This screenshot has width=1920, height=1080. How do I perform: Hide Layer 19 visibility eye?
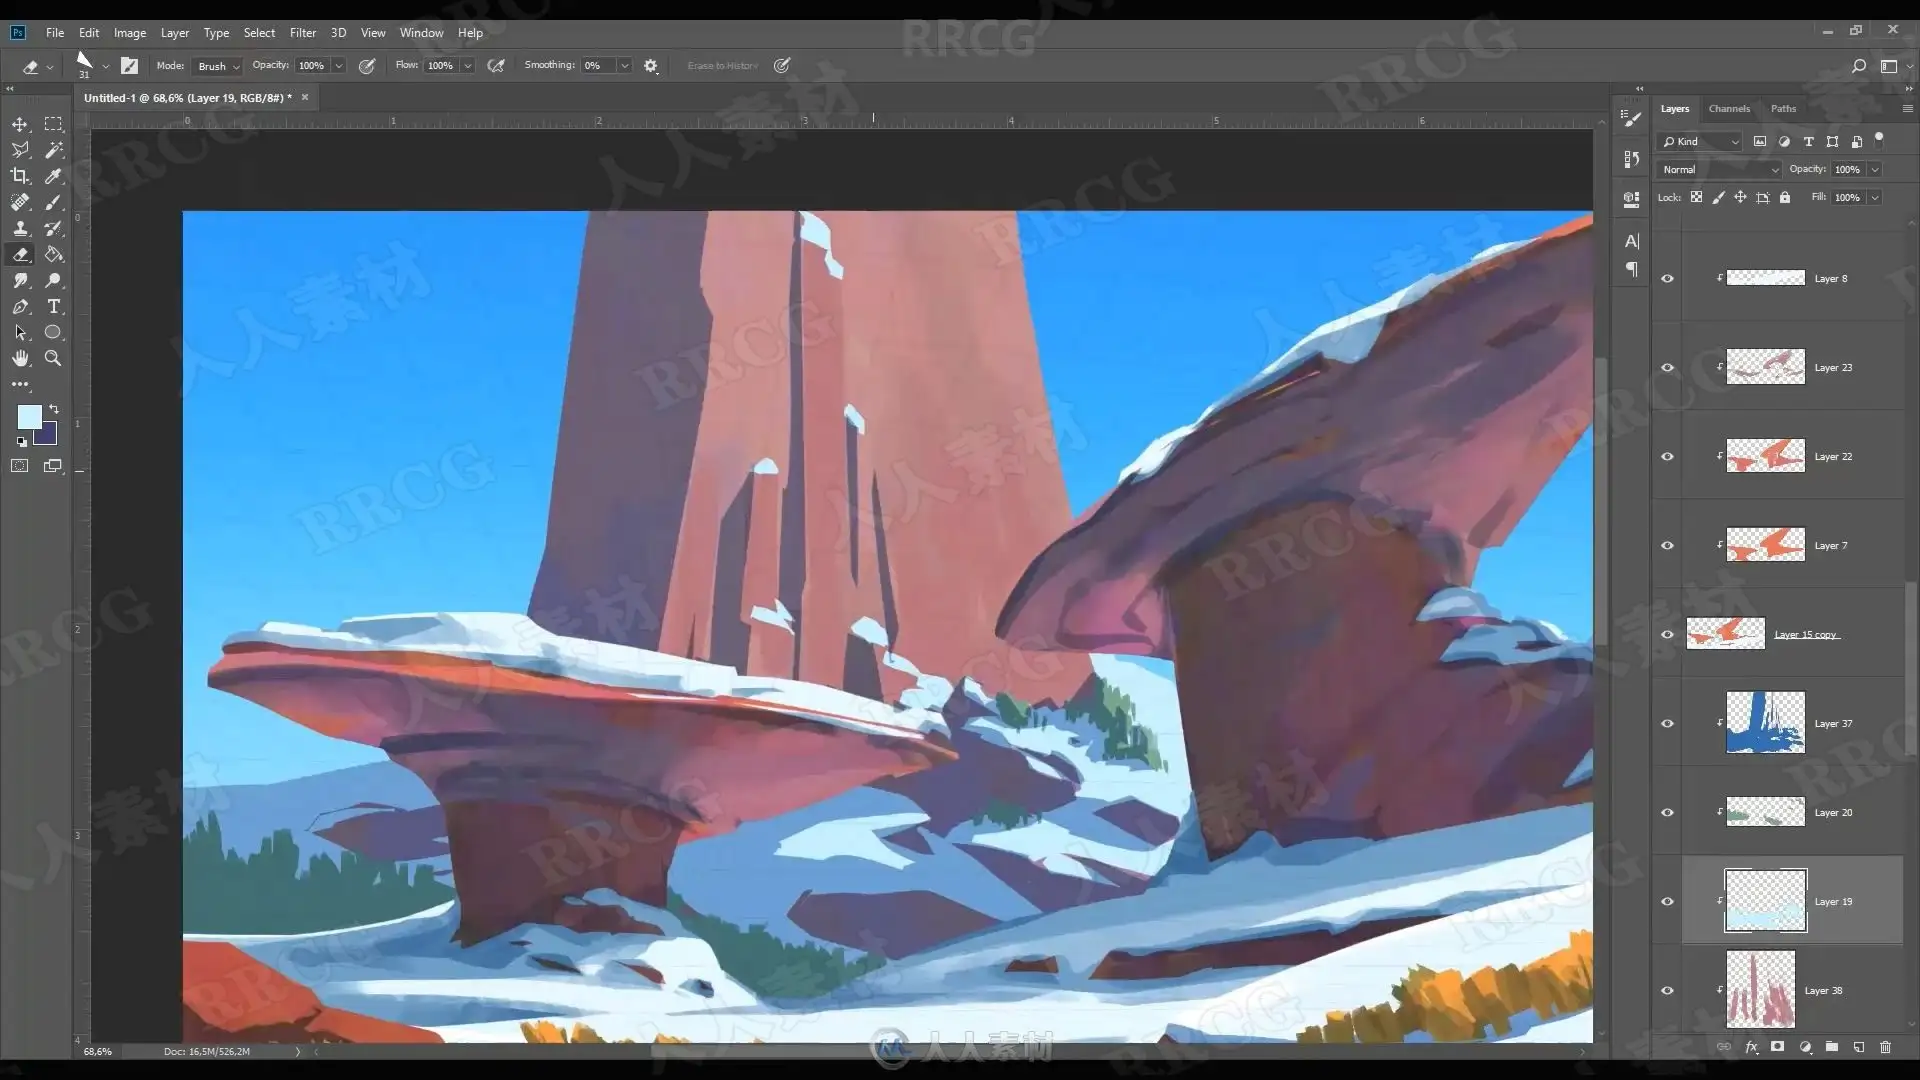click(x=1667, y=901)
